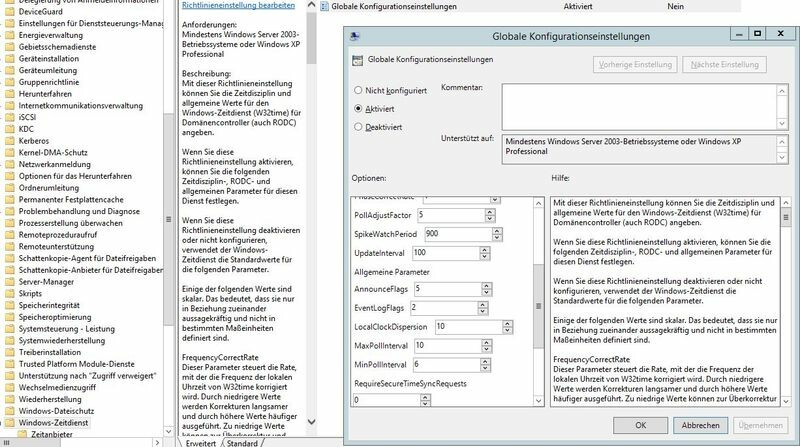Click the MaxPollInterval value field
Viewport: 800px width, 447px height.
tap(447, 346)
